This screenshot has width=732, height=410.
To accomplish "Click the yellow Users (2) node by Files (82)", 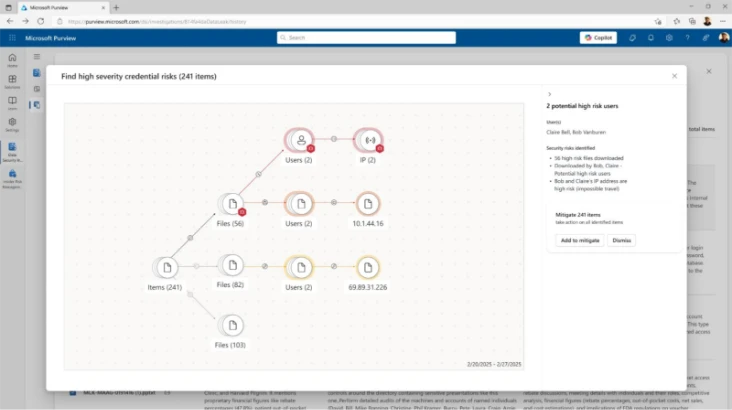I will point(300,268).
